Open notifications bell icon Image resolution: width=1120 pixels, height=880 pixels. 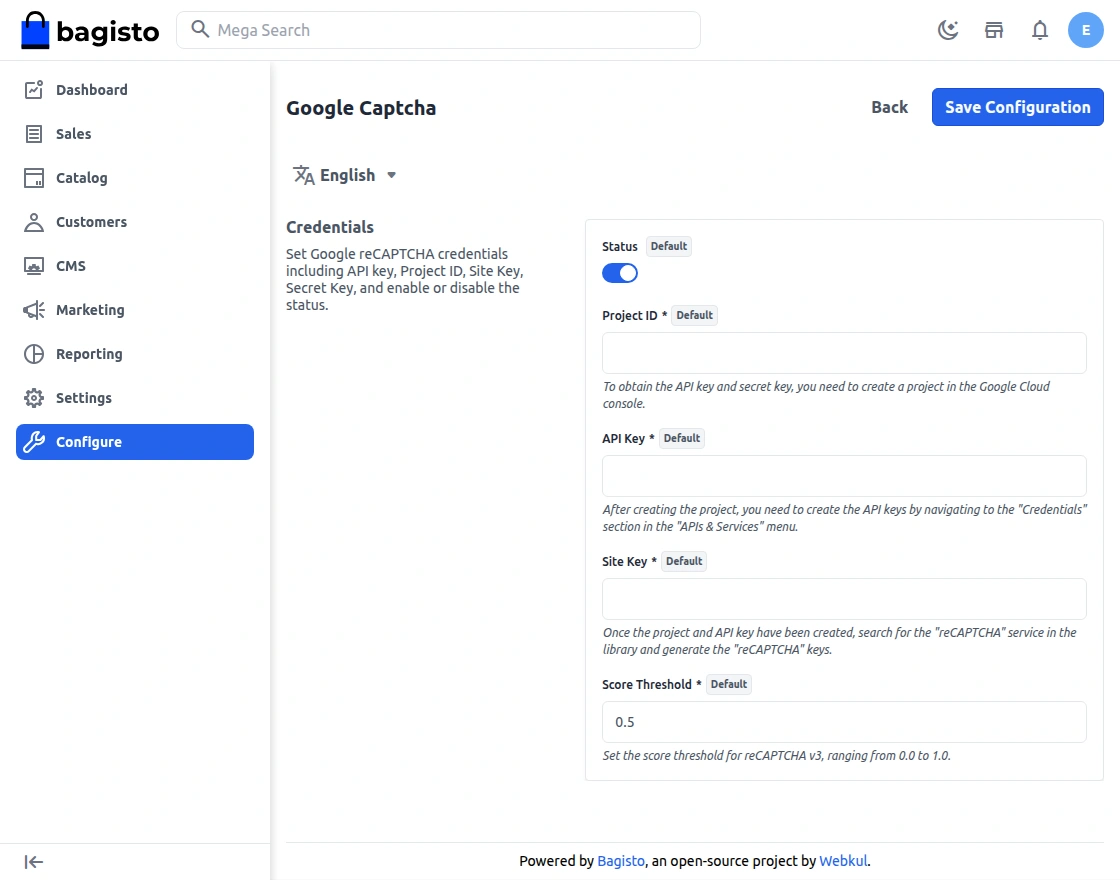(1040, 30)
